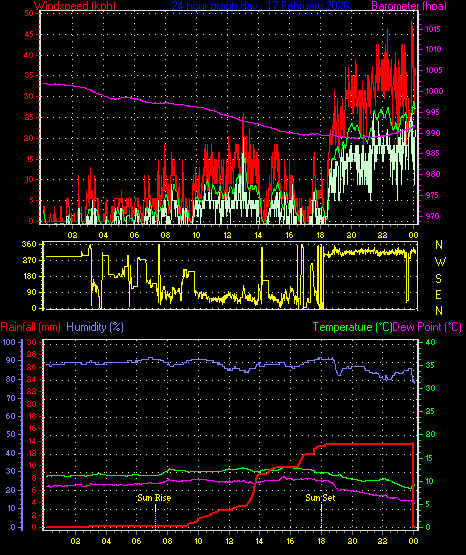This screenshot has height=555, width=466.
Task: Click the "15" temperature axis value
Action: tap(429, 458)
